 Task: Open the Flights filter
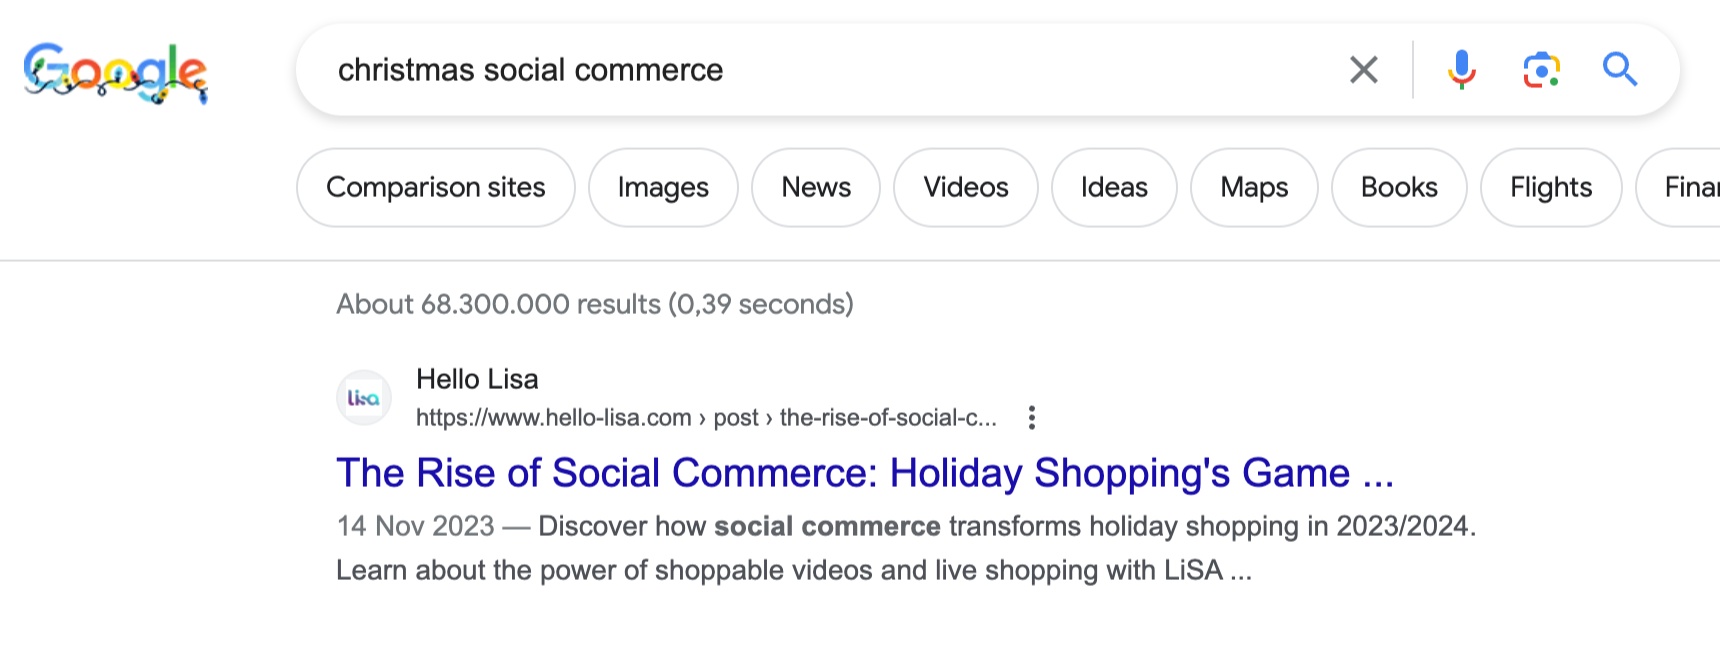point(1551,188)
